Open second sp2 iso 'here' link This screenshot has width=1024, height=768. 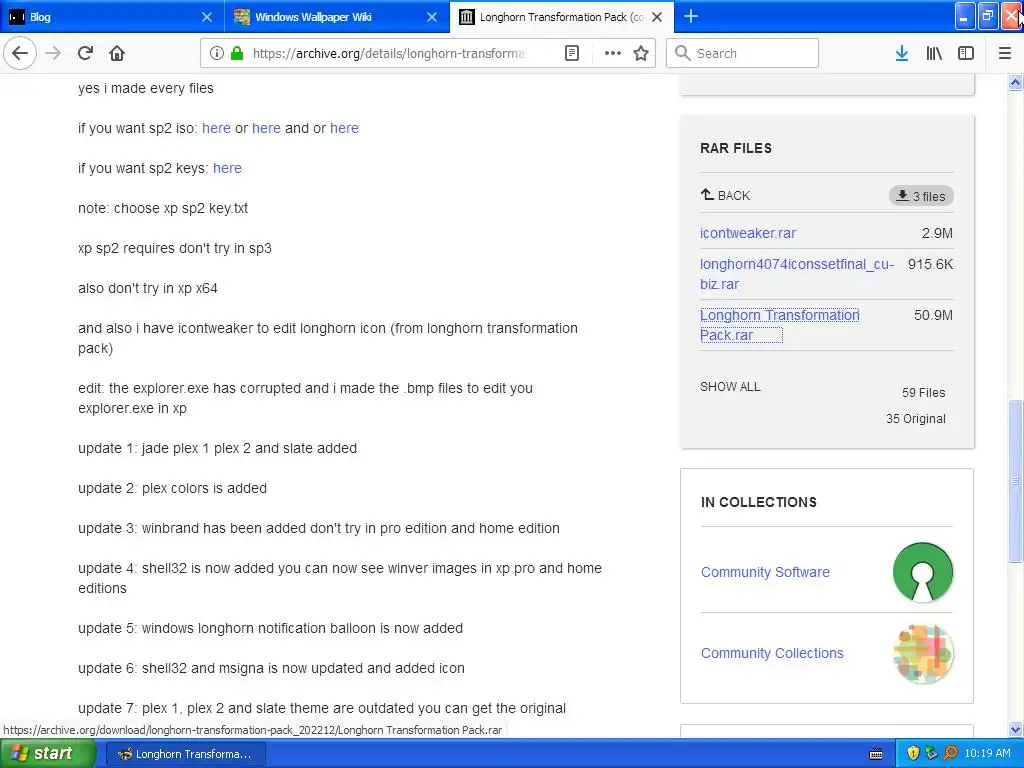pos(266,128)
